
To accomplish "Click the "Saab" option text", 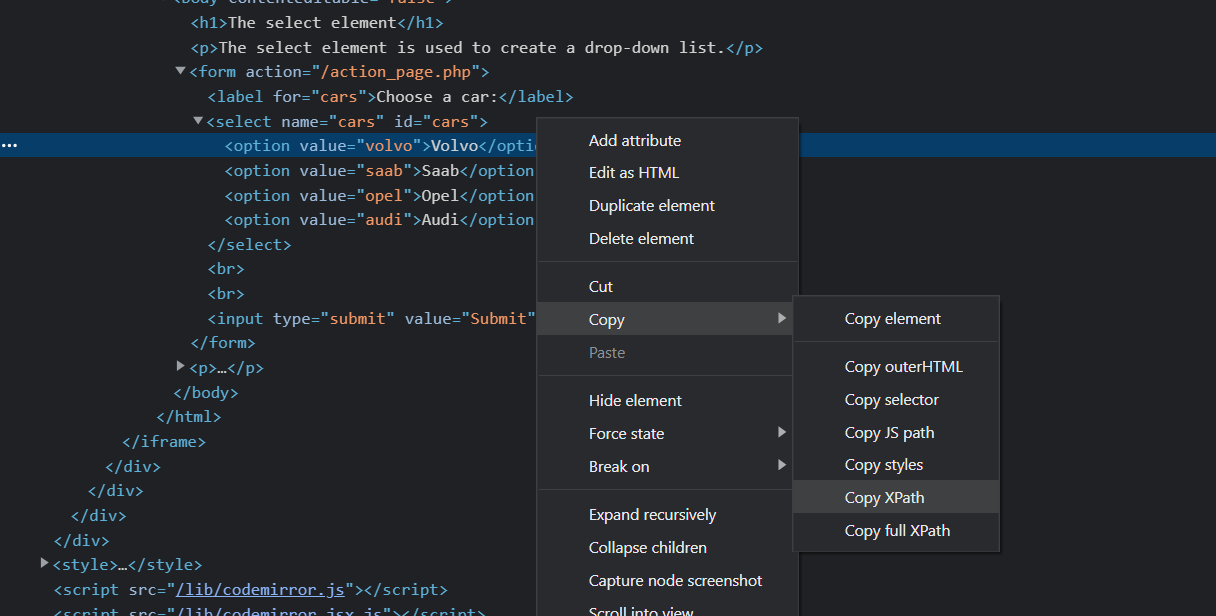I will point(441,171).
